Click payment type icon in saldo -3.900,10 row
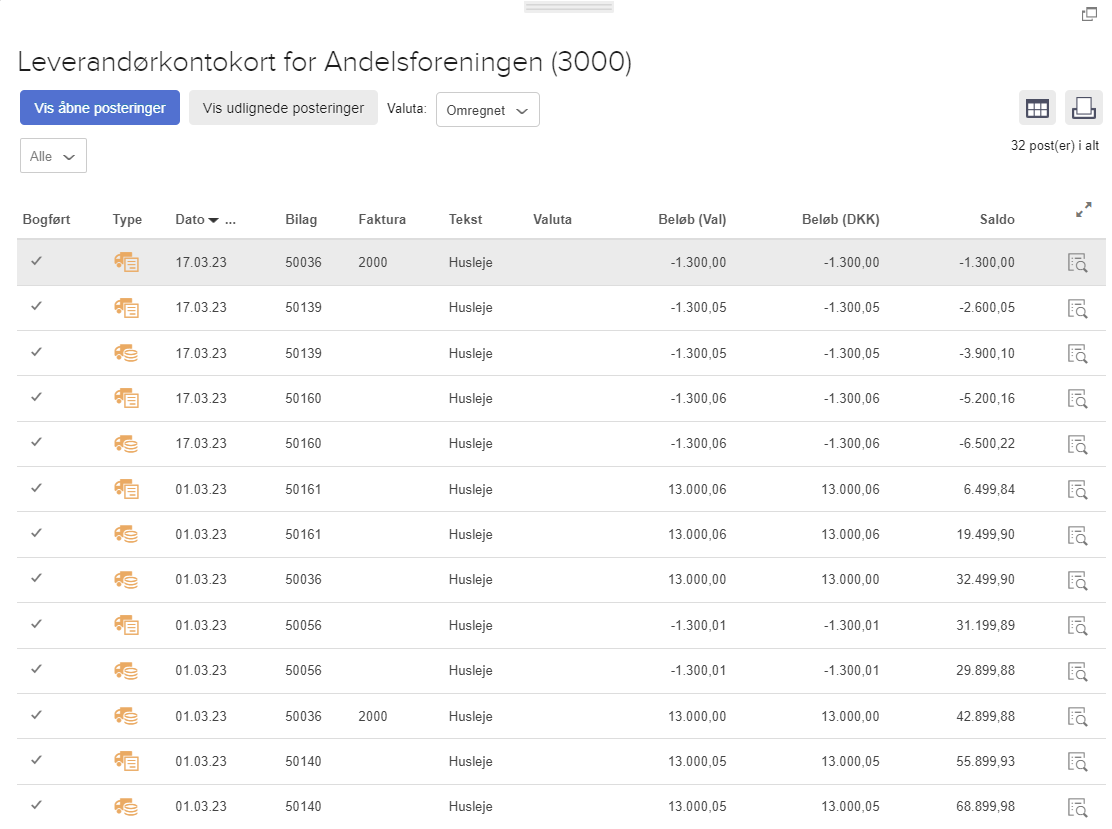Image resolution: width=1112 pixels, height=829 pixels. pos(126,353)
